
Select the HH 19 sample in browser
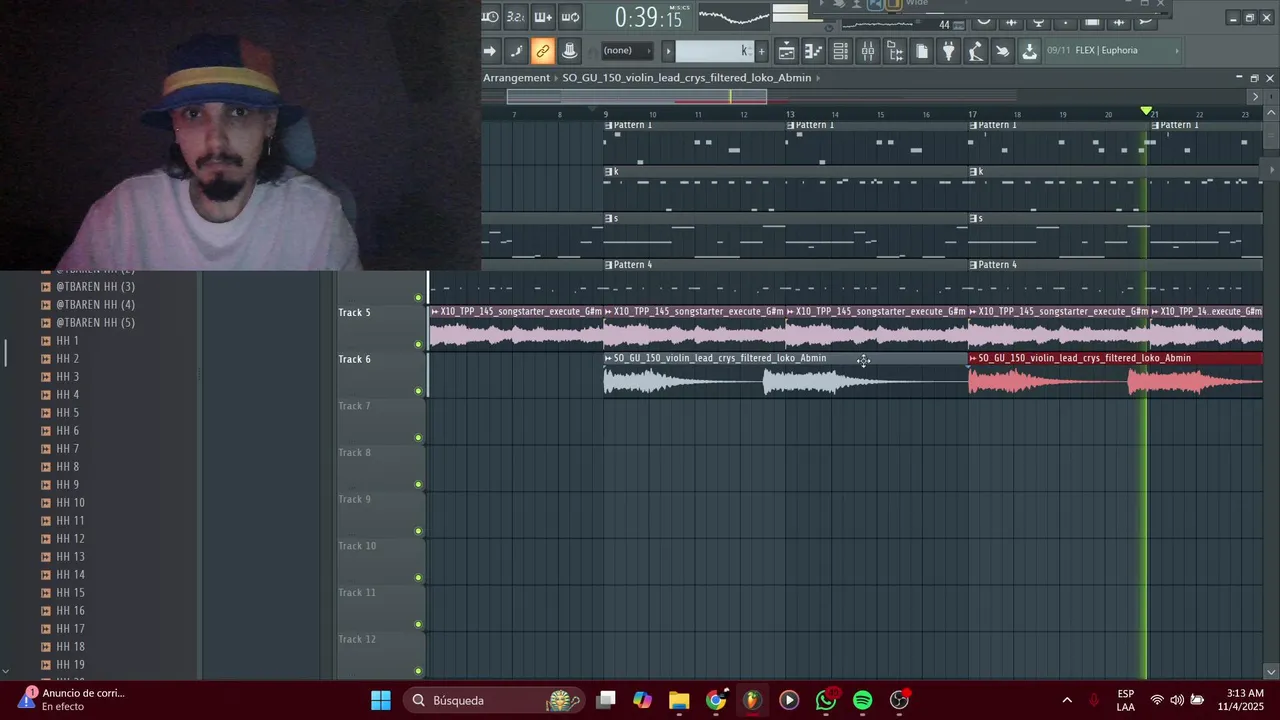(70, 665)
